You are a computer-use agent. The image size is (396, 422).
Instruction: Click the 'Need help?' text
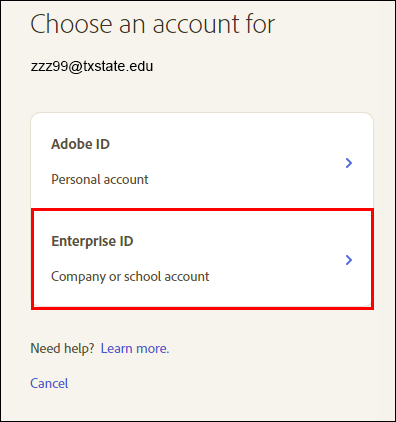coord(63,348)
